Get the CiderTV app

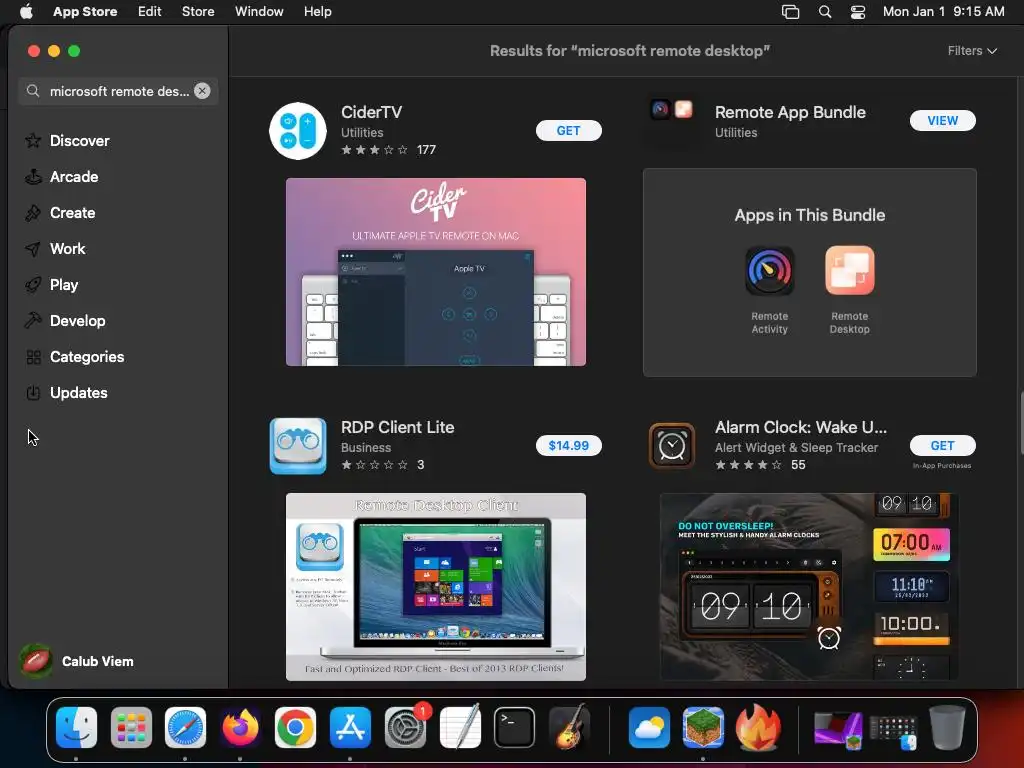[568, 131]
